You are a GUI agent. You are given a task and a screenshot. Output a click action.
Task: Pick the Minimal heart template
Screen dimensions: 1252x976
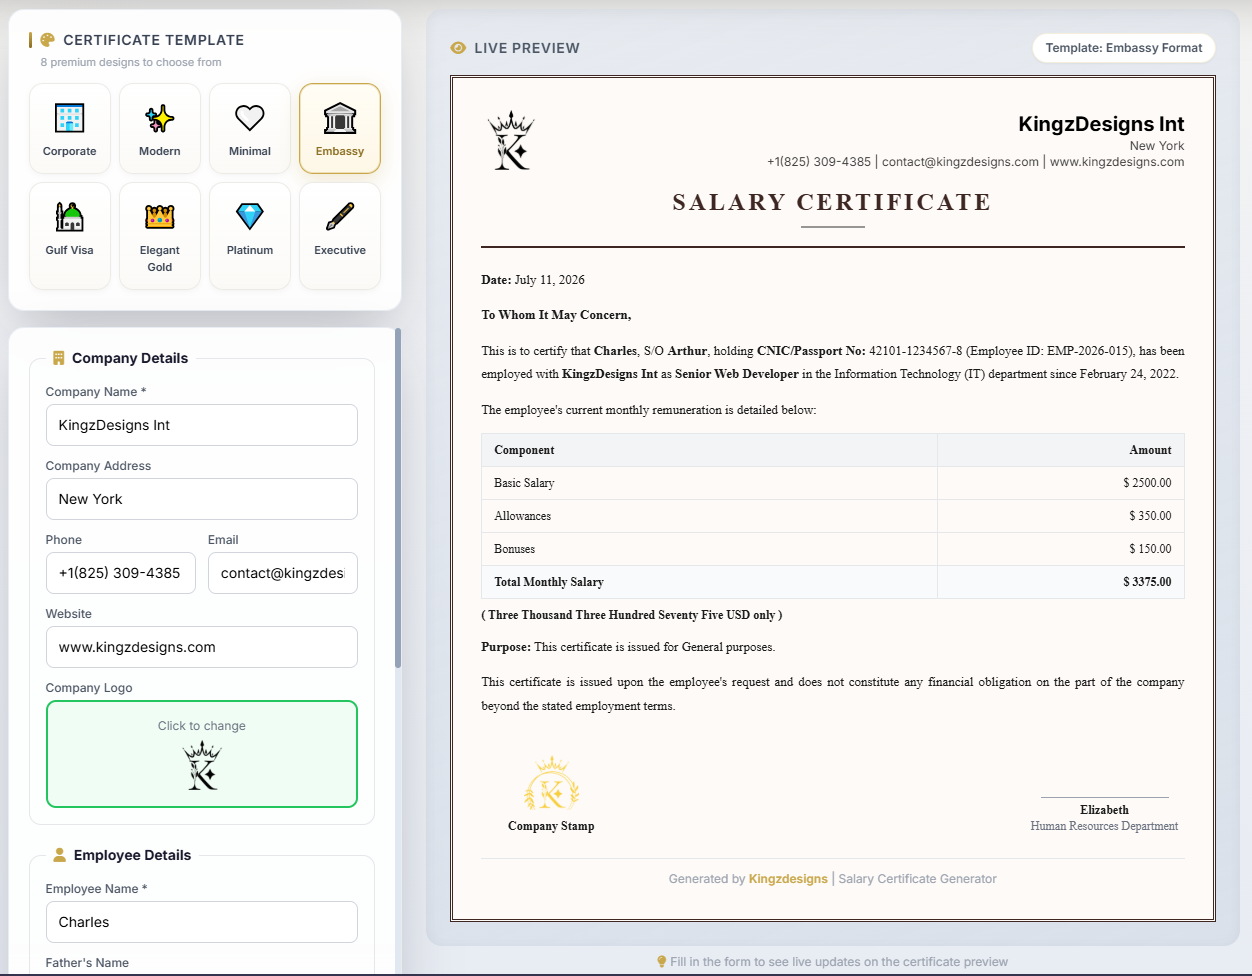tap(250, 128)
